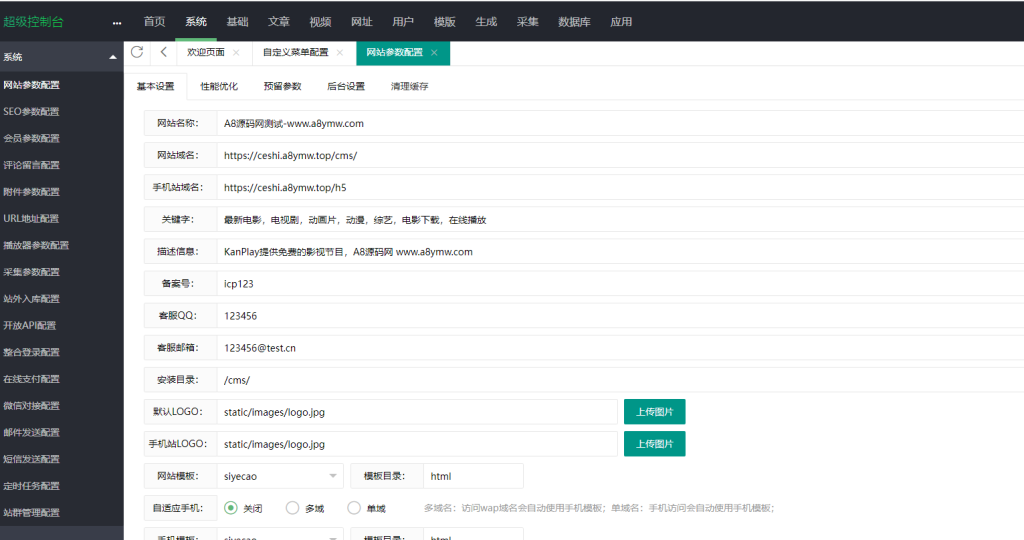Close the 自定义菜单配置 tab
Viewport: 1024px width, 540px height.
point(340,53)
